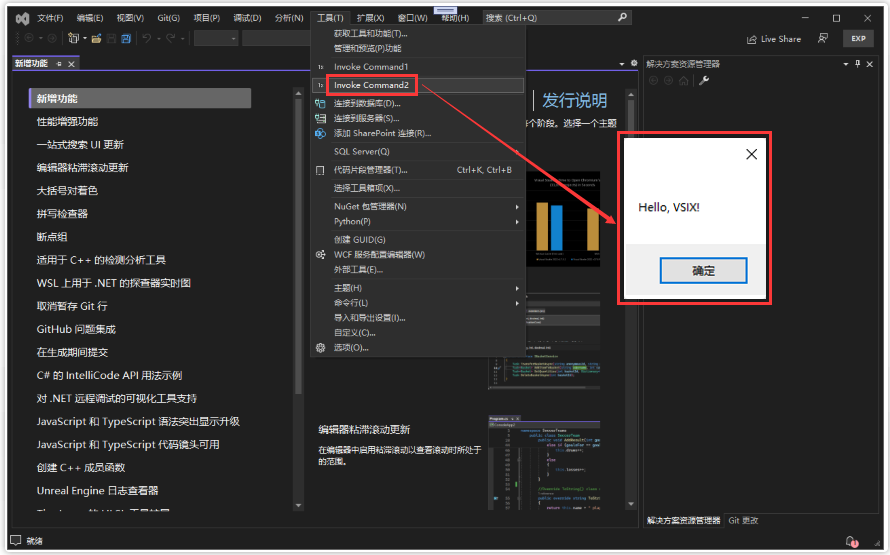The width and height of the screenshot is (890, 555).
Task: Open the 发行说明 link
Action: click(x=574, y=100)
